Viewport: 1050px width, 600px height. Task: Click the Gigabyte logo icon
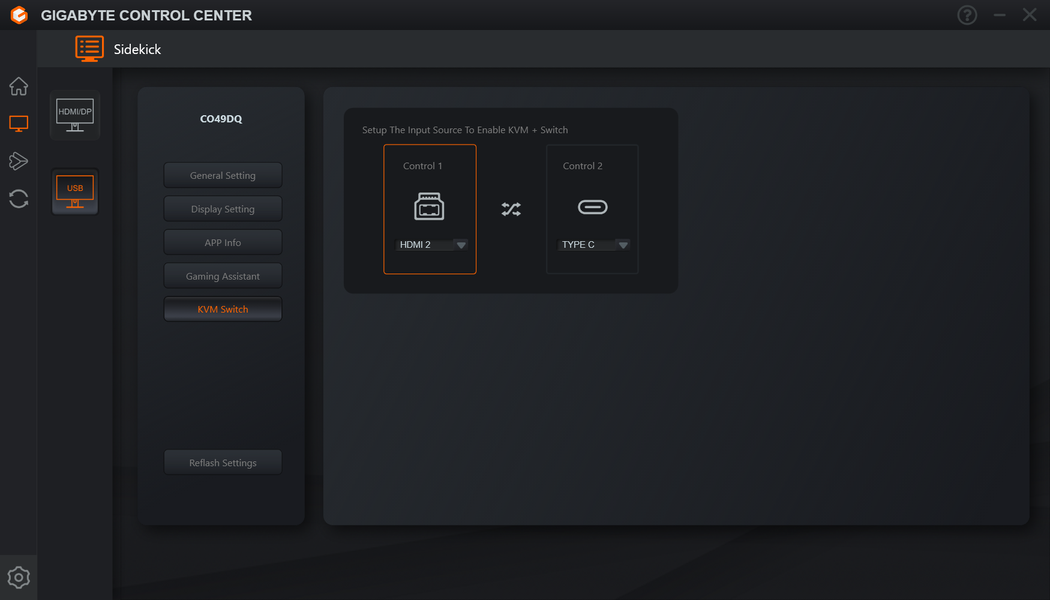pyautogui.click(x=19, y=15)
